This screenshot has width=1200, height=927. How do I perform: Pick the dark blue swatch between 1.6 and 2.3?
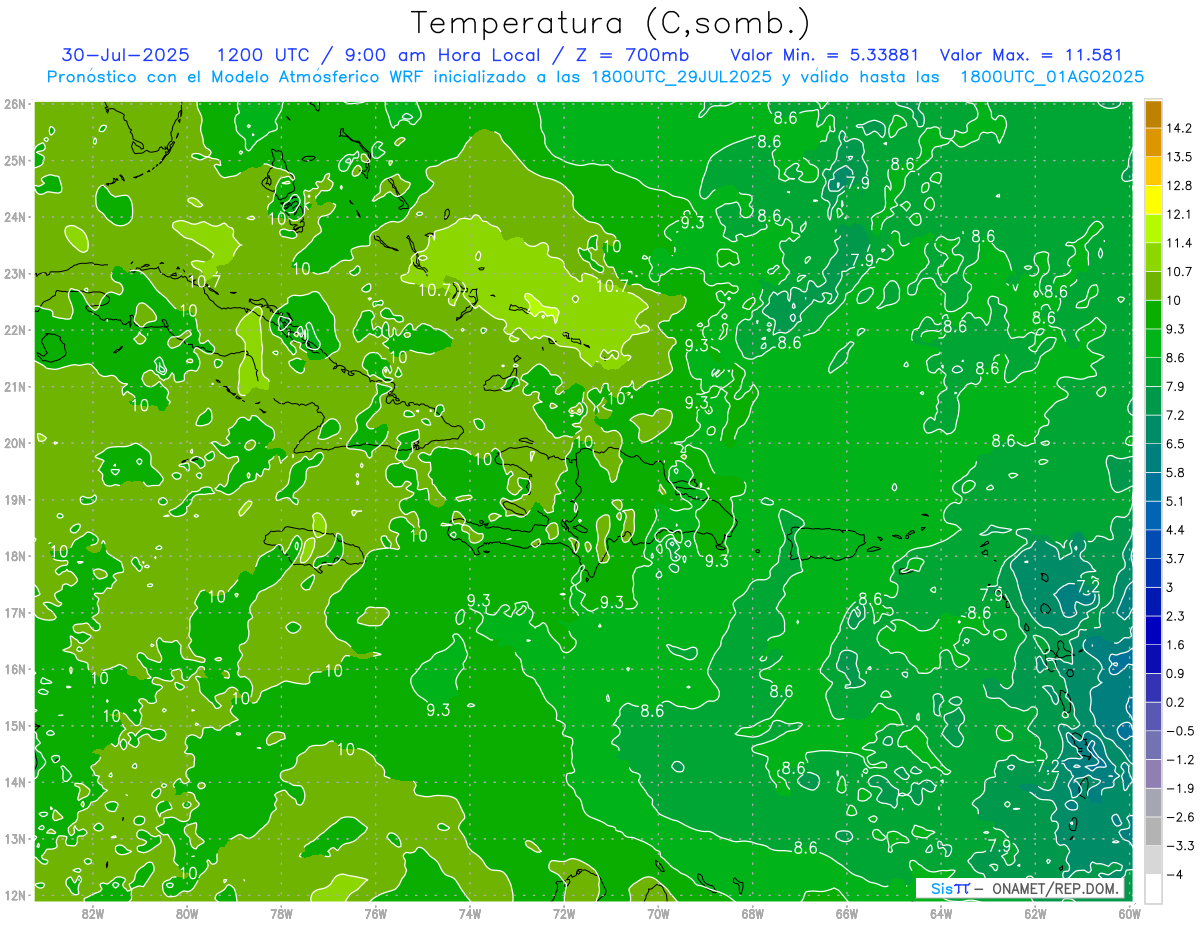[1153, 630]
